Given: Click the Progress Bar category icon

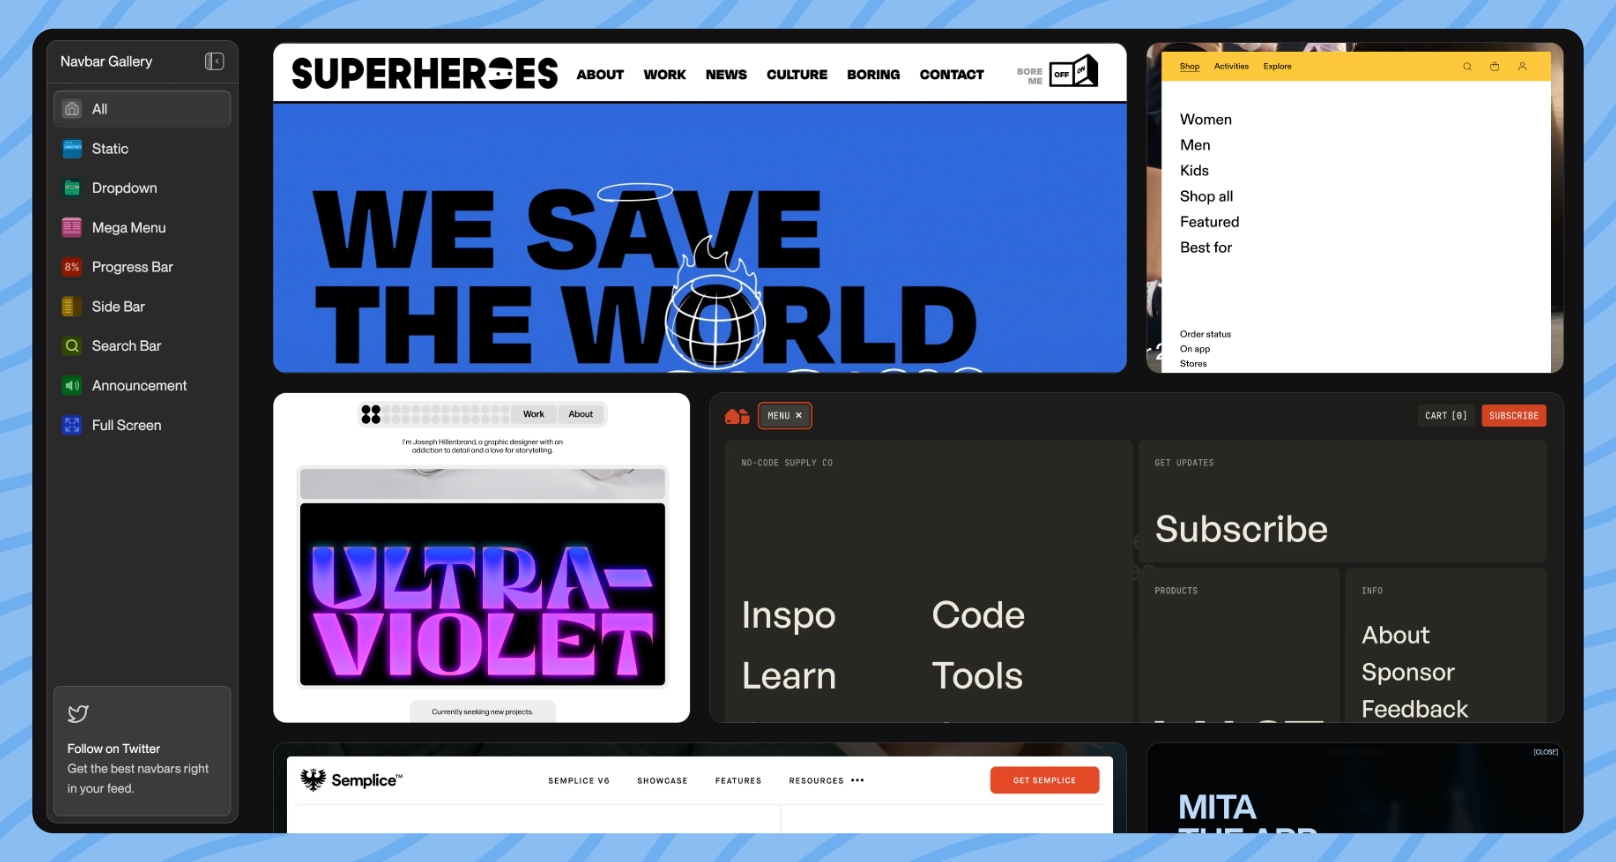Looking at the screenshot, I should [x=72, y=267].
